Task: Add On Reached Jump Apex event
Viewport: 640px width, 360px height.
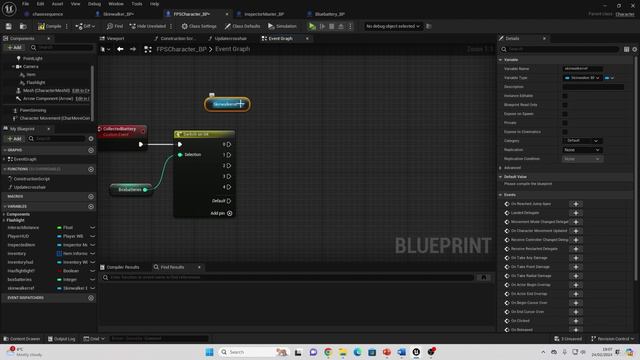Action: (576, 204)
